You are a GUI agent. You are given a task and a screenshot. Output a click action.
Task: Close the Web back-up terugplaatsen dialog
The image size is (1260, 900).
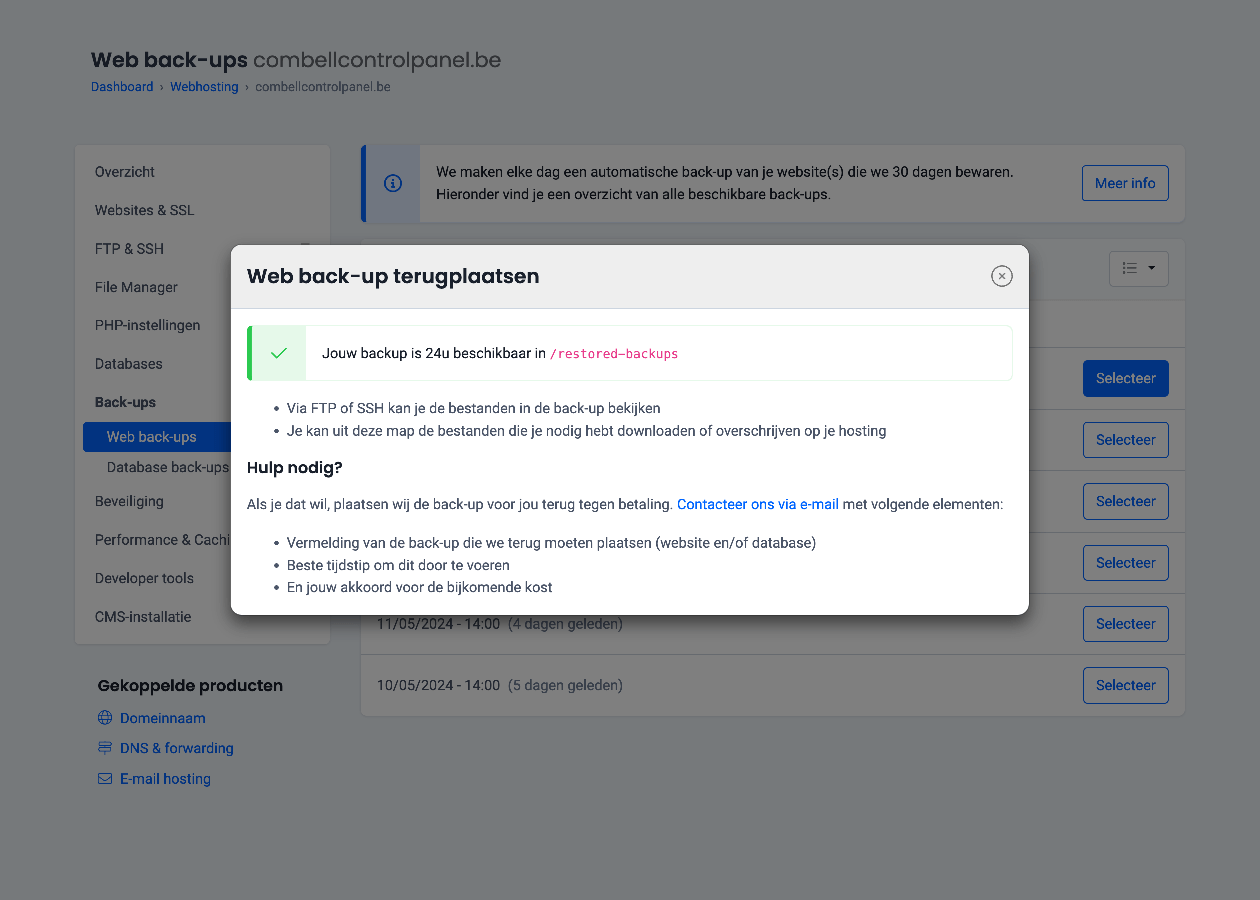(1002, 276)
